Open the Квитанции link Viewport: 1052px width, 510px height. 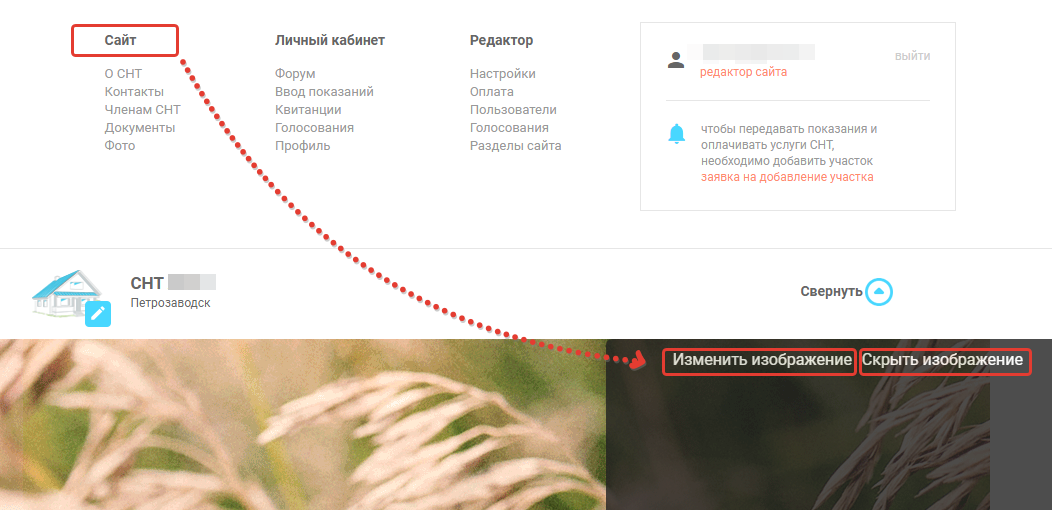(308, 110)
